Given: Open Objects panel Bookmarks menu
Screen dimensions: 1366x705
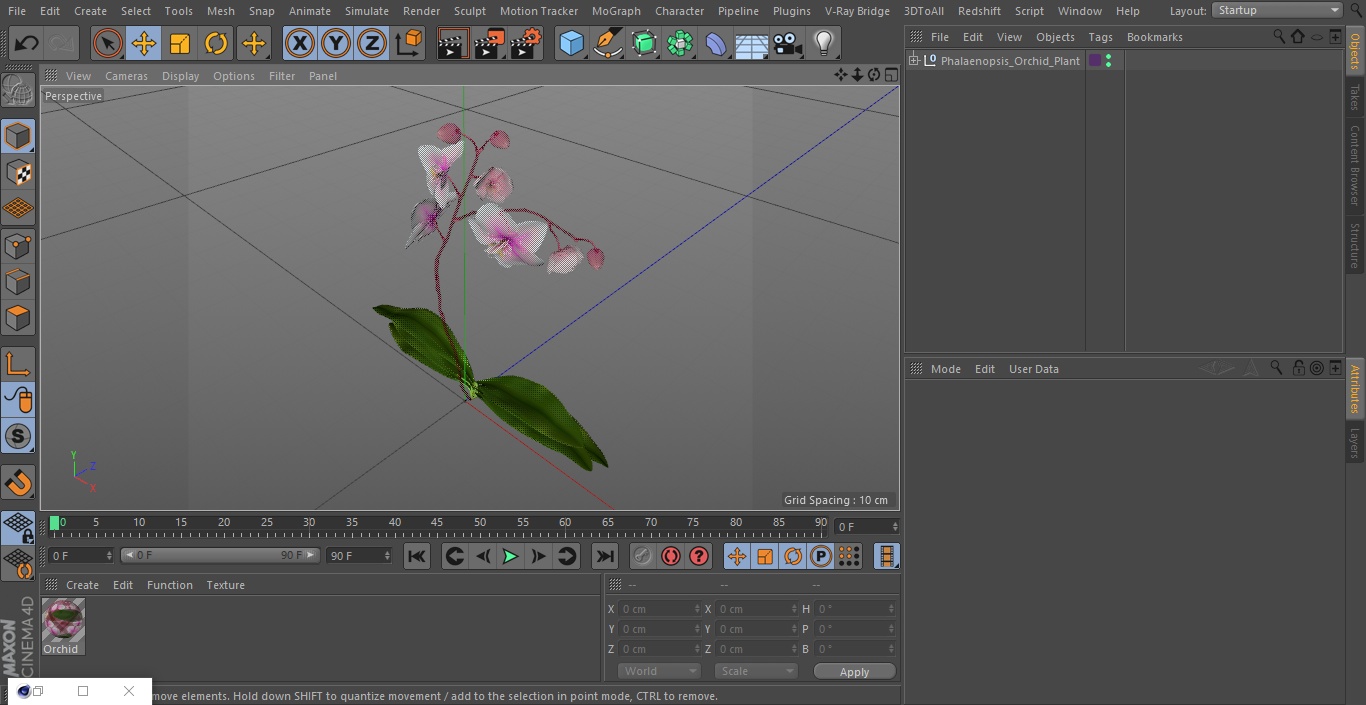Looking at the screenshot, I should (x=1155, y=37).
